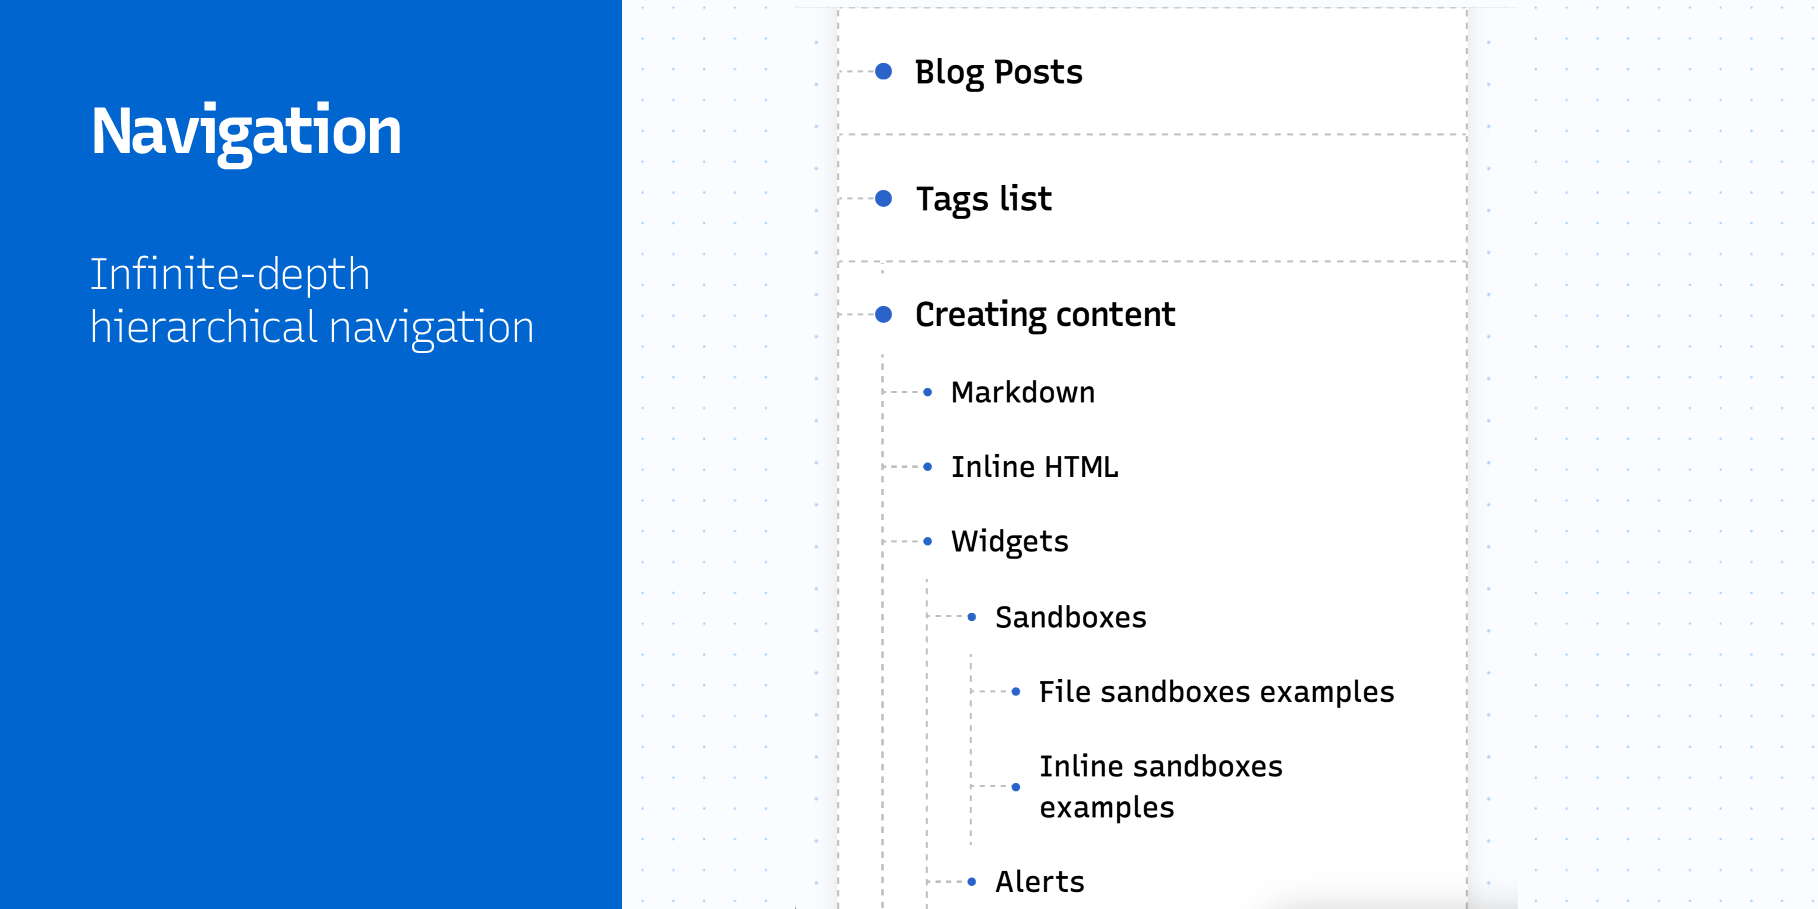Image resolution: width=1818 pixels, height=909 pixels.
Task: Click the small bullet before Widgets
Action: point(928,541)
